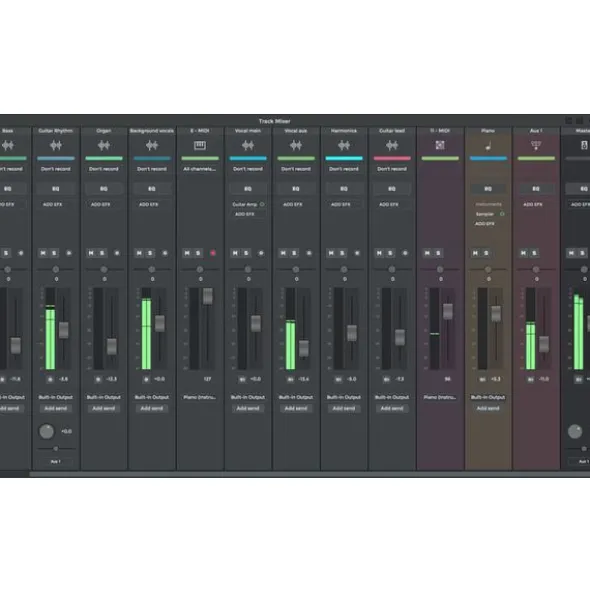590x591 pixels.
Task: Click the Master track speaker icon
Action: coord(584,145)
